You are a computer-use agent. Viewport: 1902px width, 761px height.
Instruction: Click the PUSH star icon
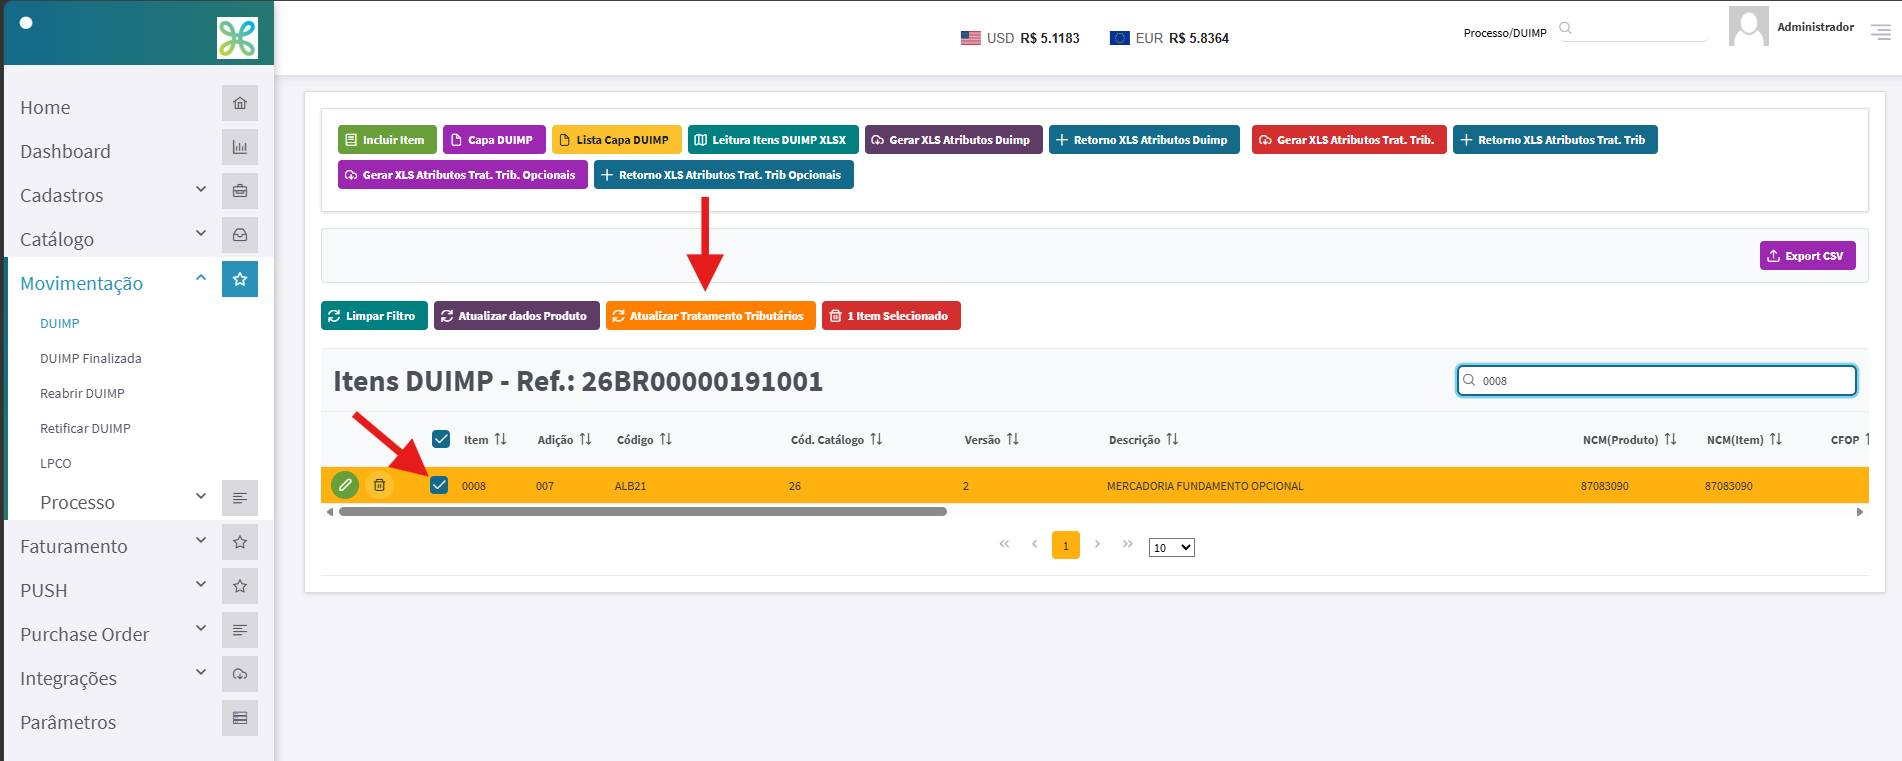[240, 586]
